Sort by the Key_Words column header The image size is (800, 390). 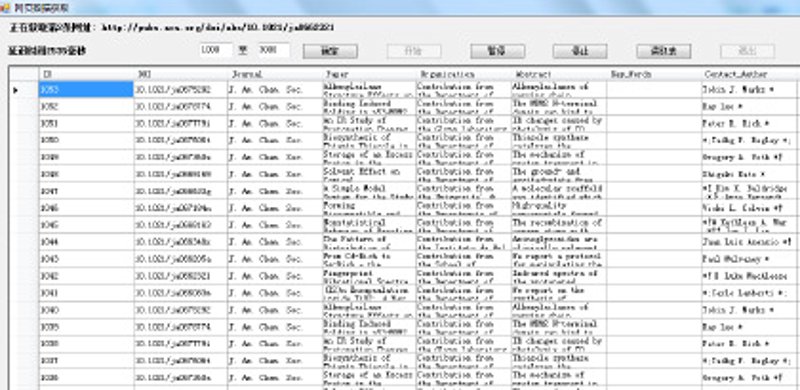(x=654, y=75)
